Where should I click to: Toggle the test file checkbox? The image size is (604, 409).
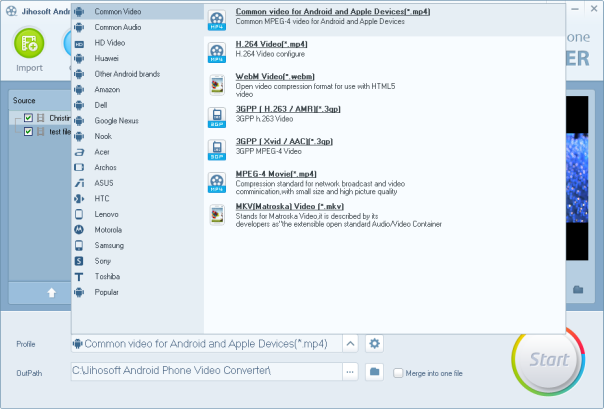(x=29, y=131)
